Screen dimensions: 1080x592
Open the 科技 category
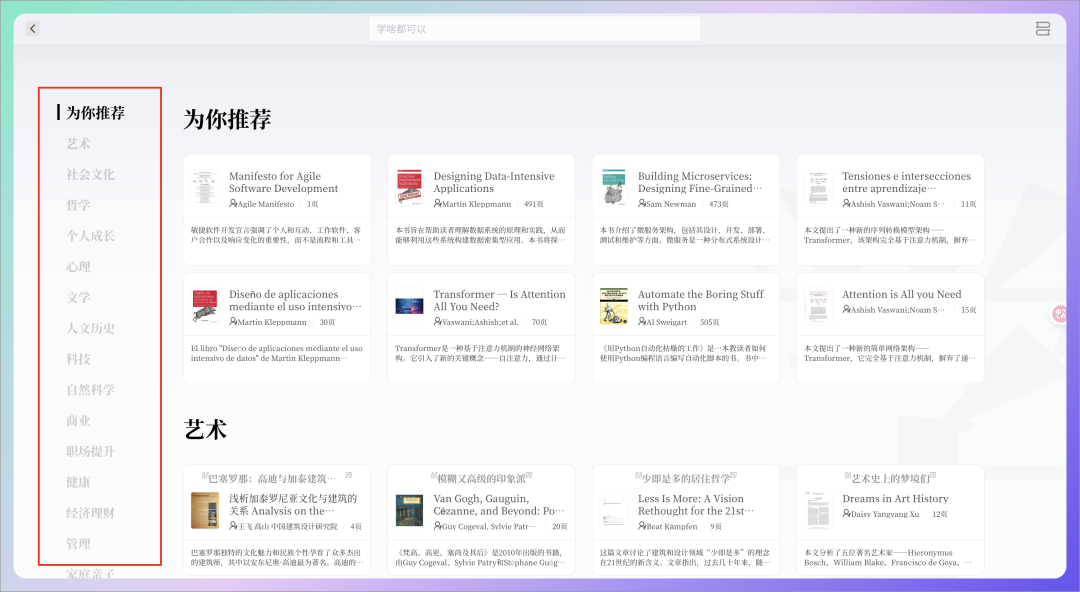[x=78, y=359]
